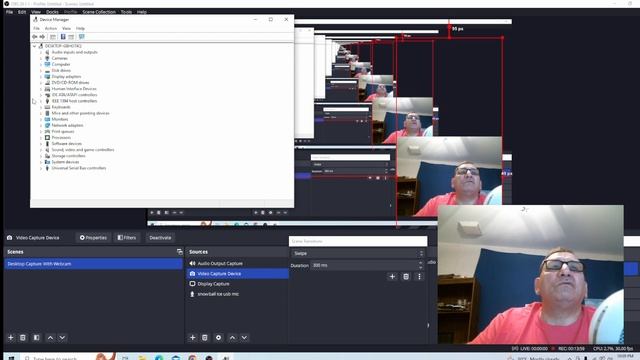Select Desktop Capture With Webcam scene
640x360 pixels.
93,264
